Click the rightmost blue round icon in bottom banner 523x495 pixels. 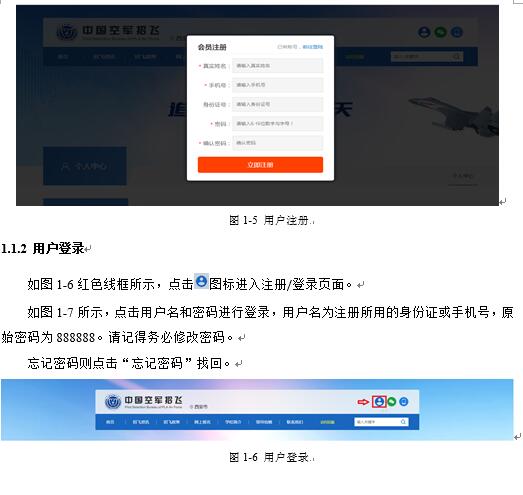[x=404, y=402]
